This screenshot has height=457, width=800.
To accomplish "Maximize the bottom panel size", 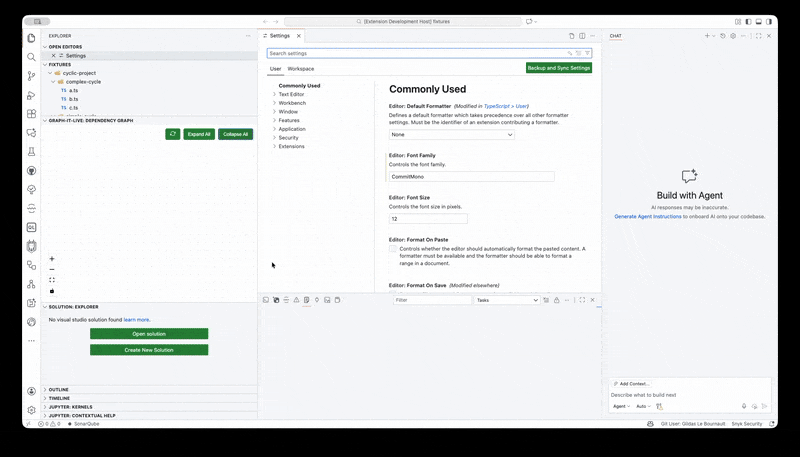I will pos(582,300).
